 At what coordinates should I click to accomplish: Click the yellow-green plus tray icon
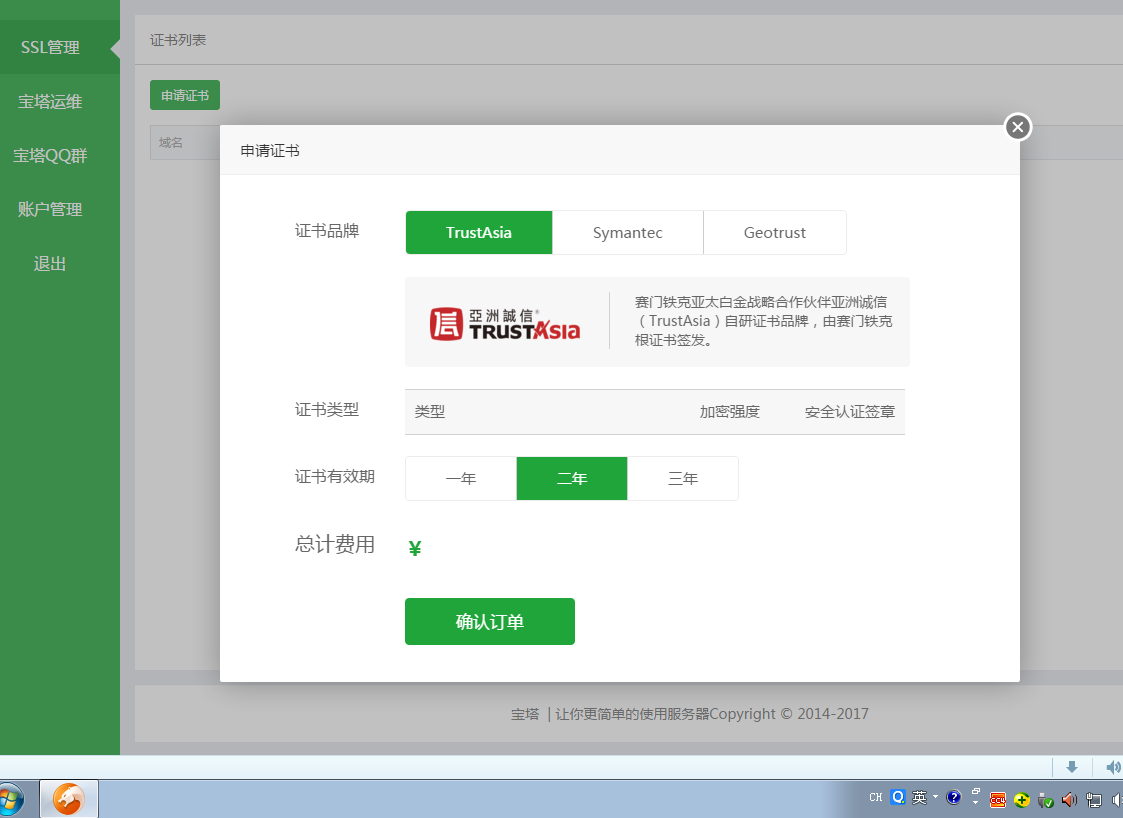[x=1022, y=800]
